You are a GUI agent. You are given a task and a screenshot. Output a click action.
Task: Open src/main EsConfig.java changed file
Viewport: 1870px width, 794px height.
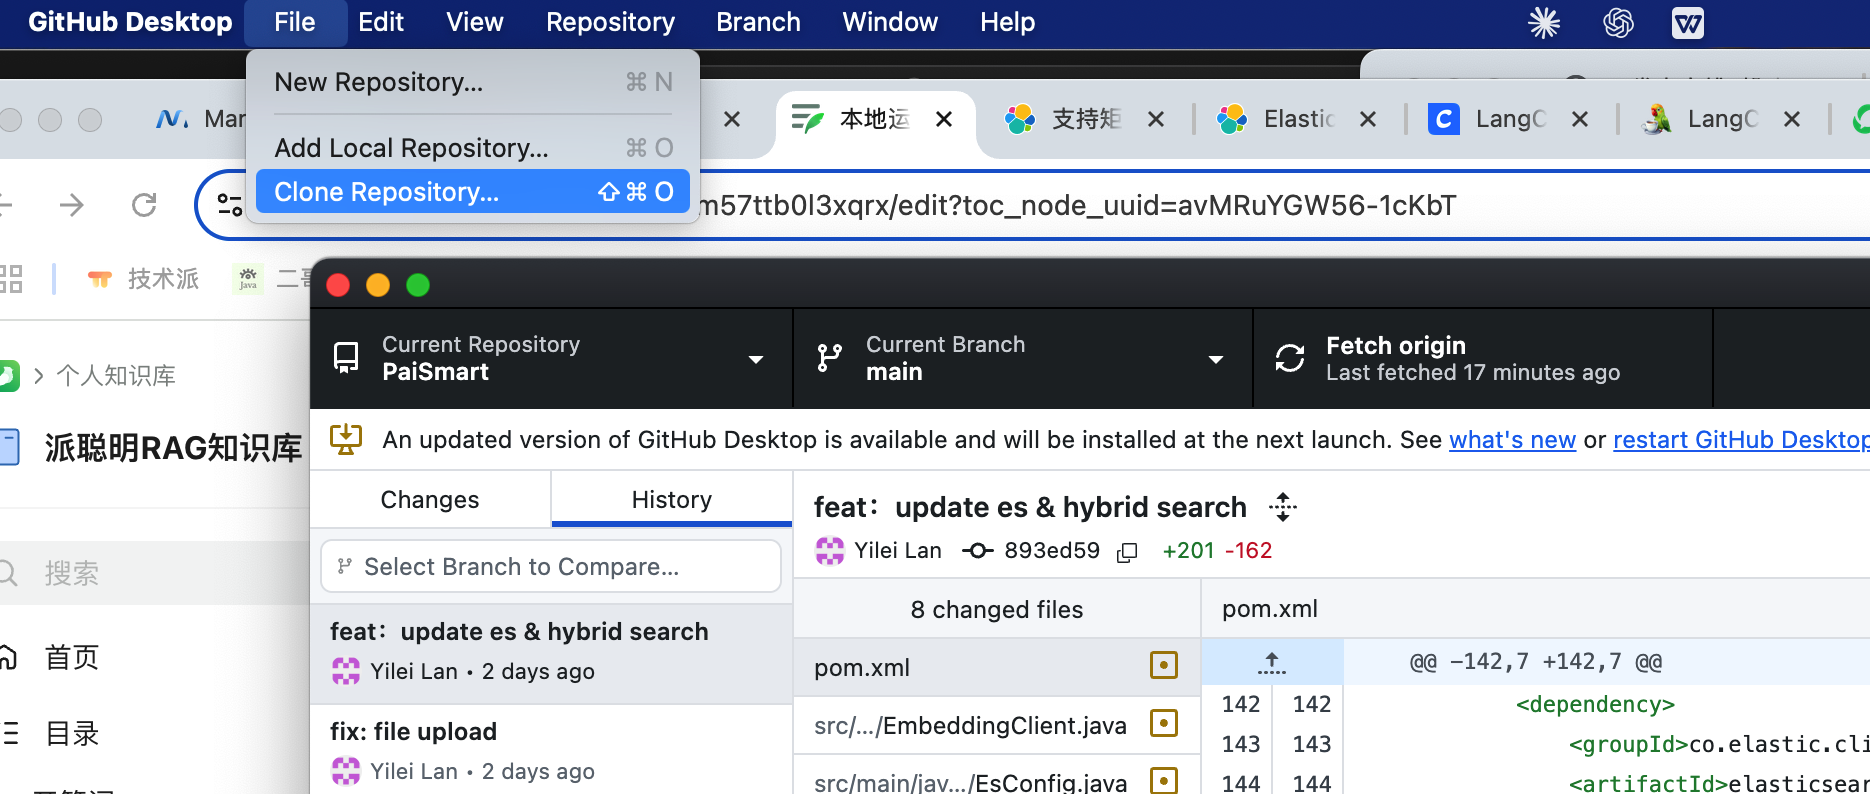click(x=970, y=782)
